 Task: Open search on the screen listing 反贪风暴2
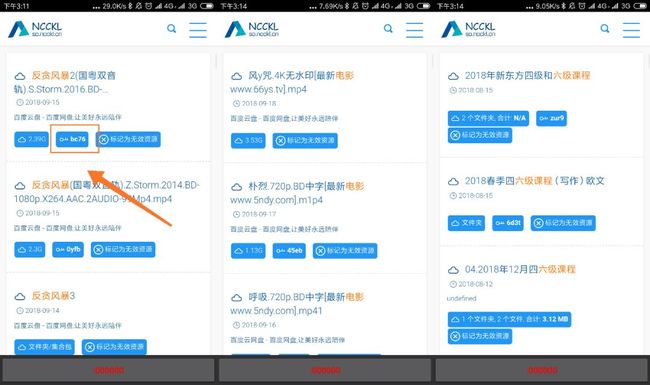pyautogui.click(x=171, y=29)
